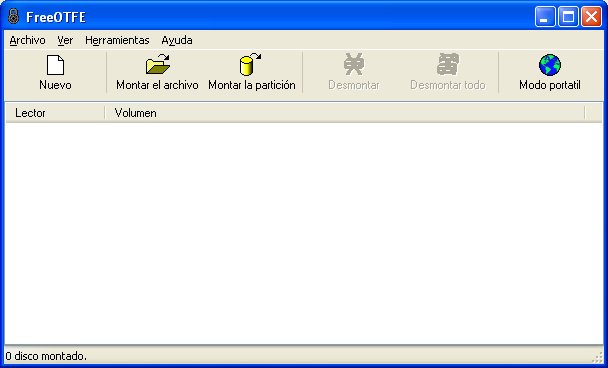Open the Herramientas menu

pyautogui.click(x=117, y=40)
